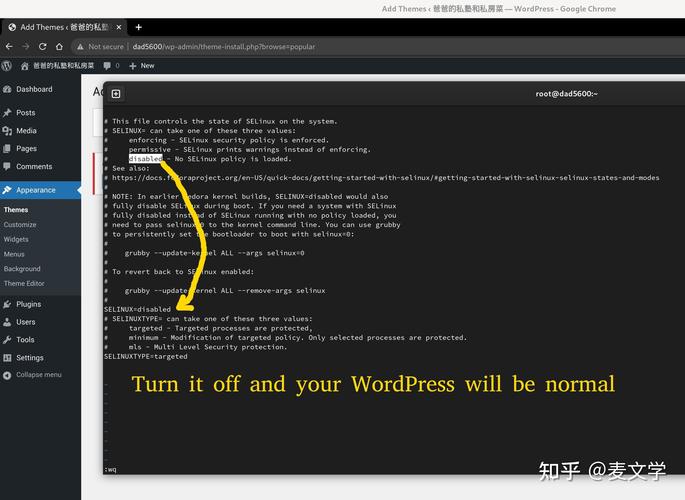
Task: Go to Themes submenu
Action: 16,210
